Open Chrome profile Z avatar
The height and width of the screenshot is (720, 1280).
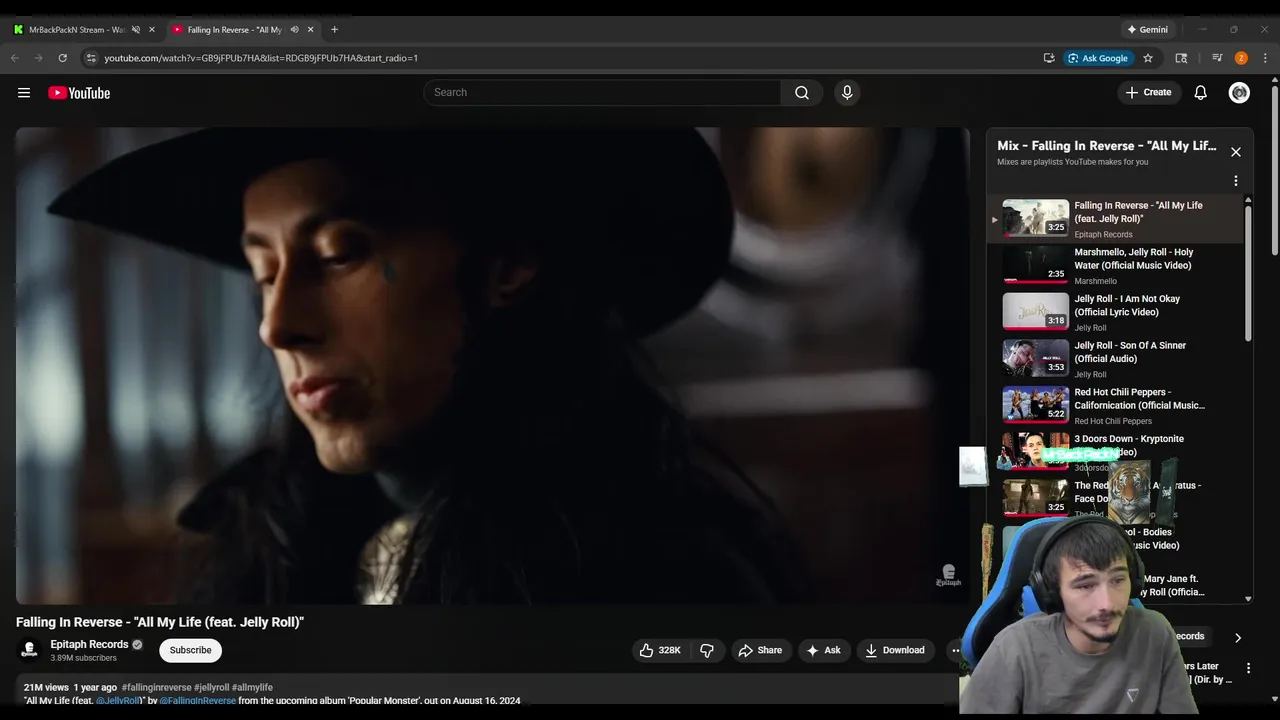(x=1241, y=58)
